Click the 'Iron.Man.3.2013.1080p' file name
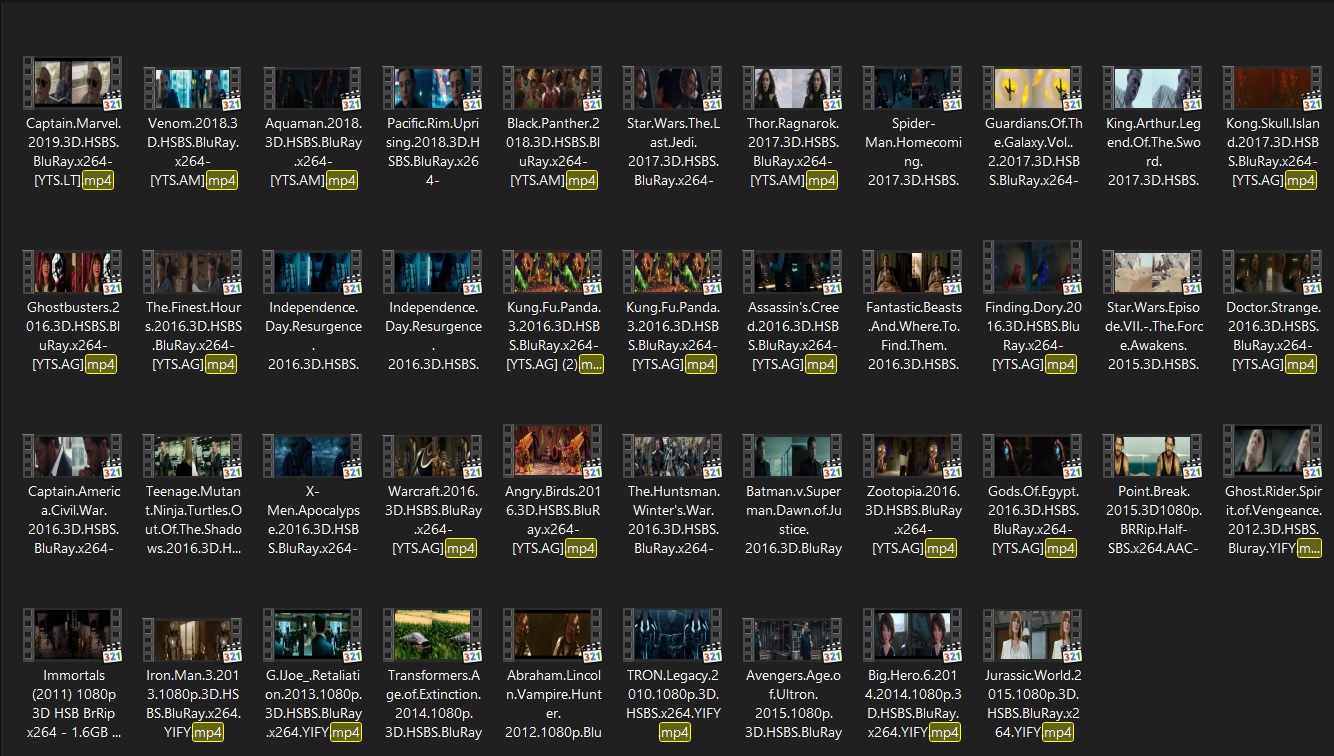This screenshot has height=756, width=1334. [x=192, y=703]
